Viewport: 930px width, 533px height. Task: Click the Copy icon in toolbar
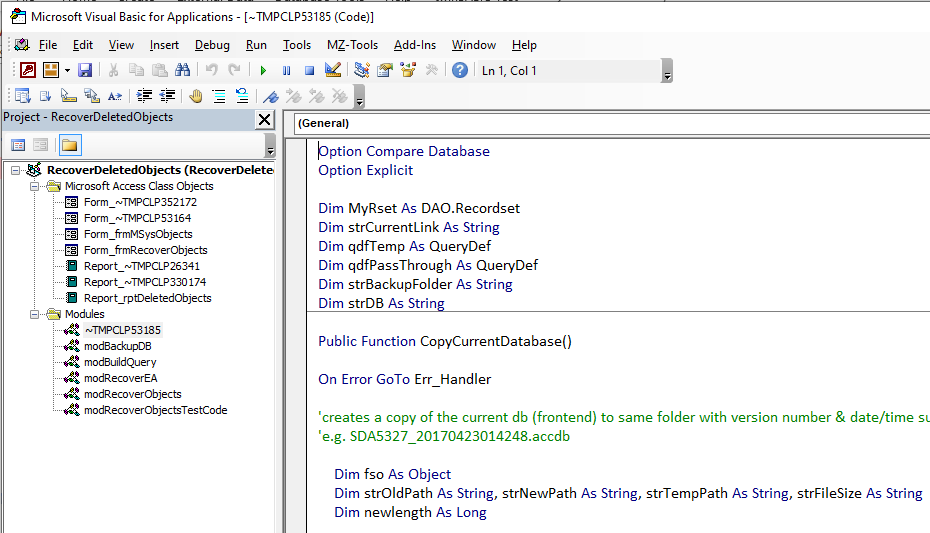[x=136, y=71]
